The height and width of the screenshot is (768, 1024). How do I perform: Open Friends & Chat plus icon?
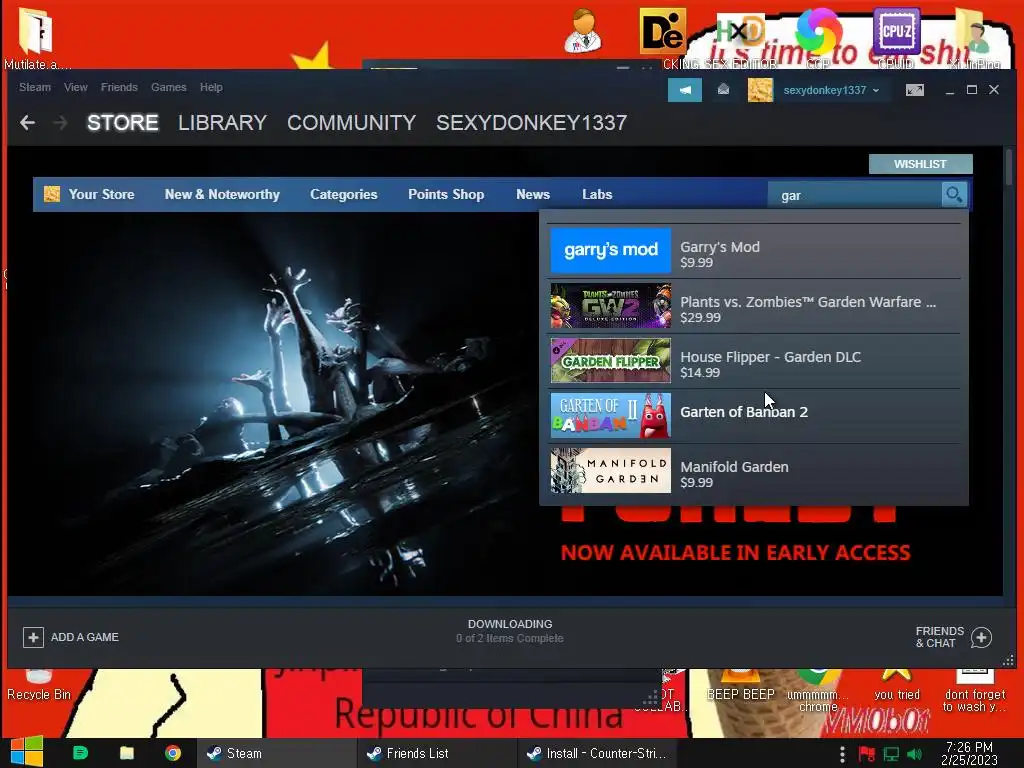pos(981,637)
